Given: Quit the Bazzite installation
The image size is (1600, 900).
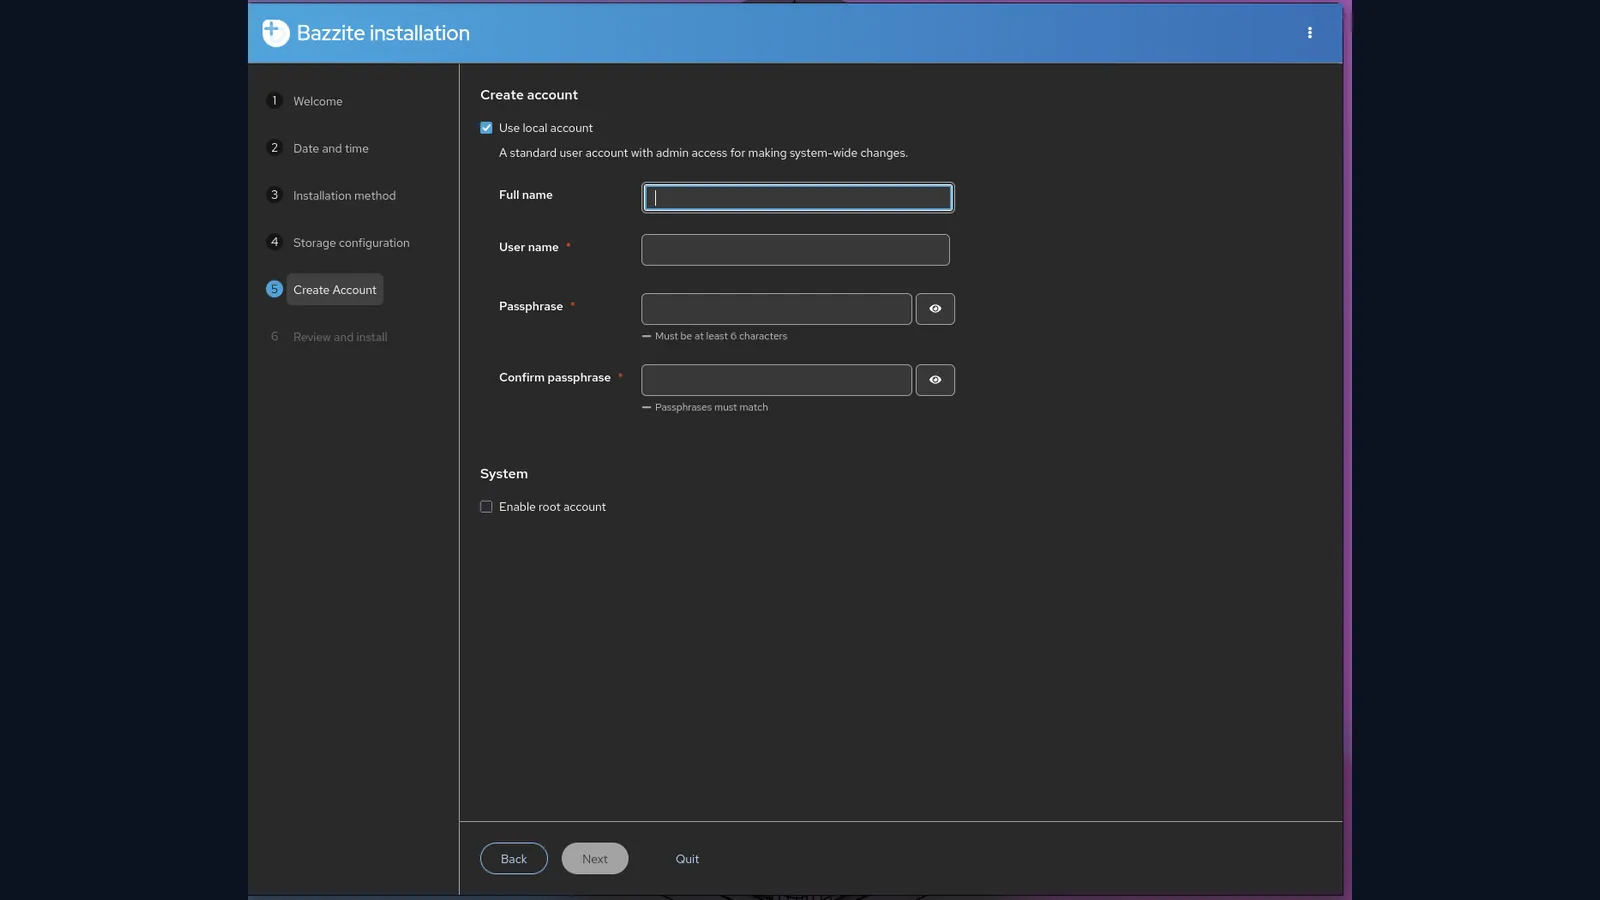Looking at the screenshot, I should click(x=687, y=859).
